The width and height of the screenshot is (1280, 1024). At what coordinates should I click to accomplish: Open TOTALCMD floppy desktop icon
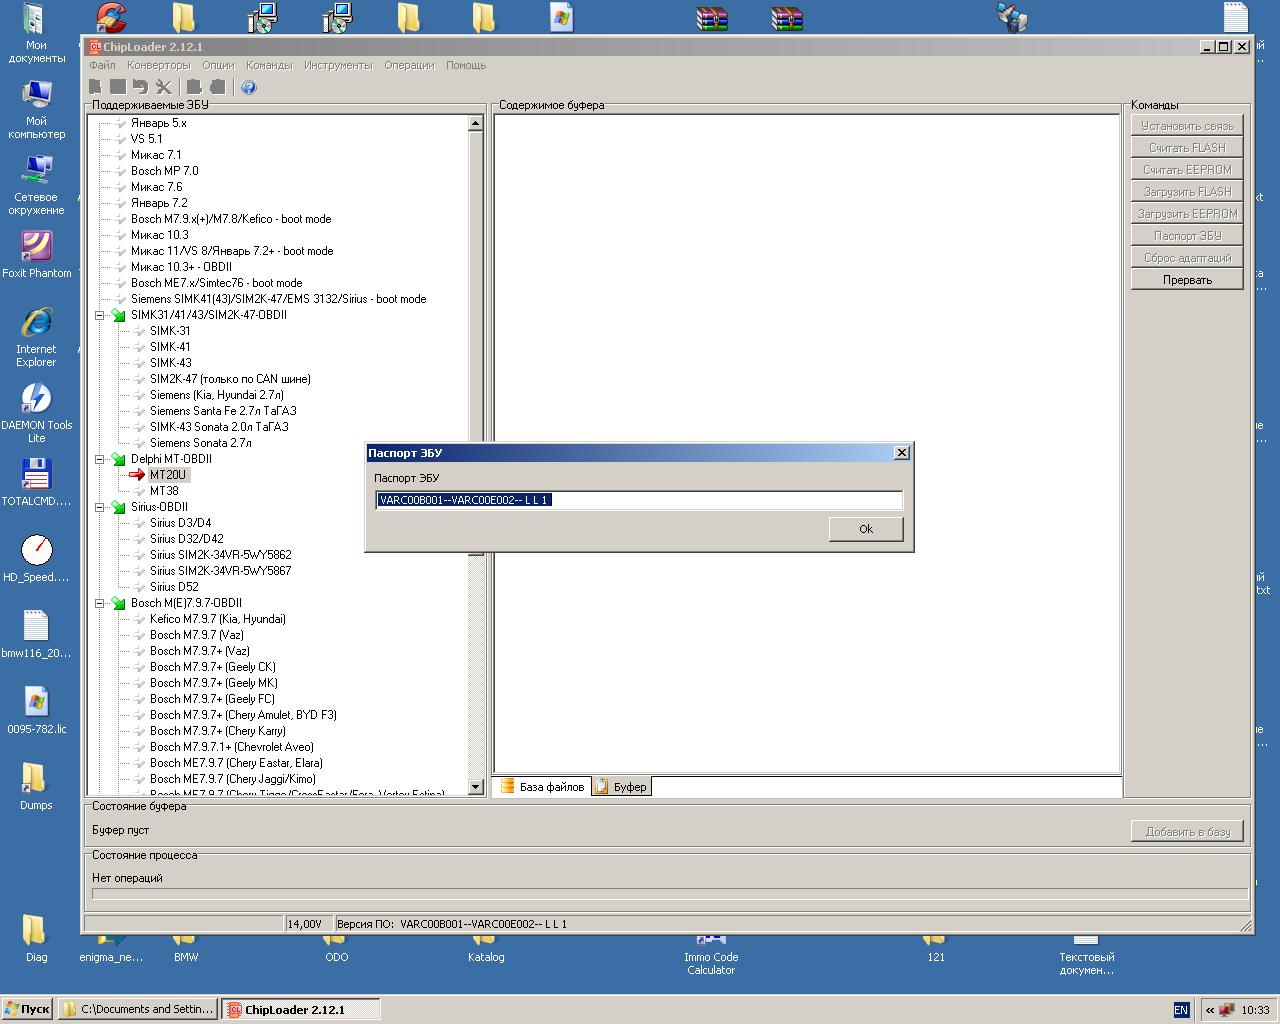click(x=36, y=482)
